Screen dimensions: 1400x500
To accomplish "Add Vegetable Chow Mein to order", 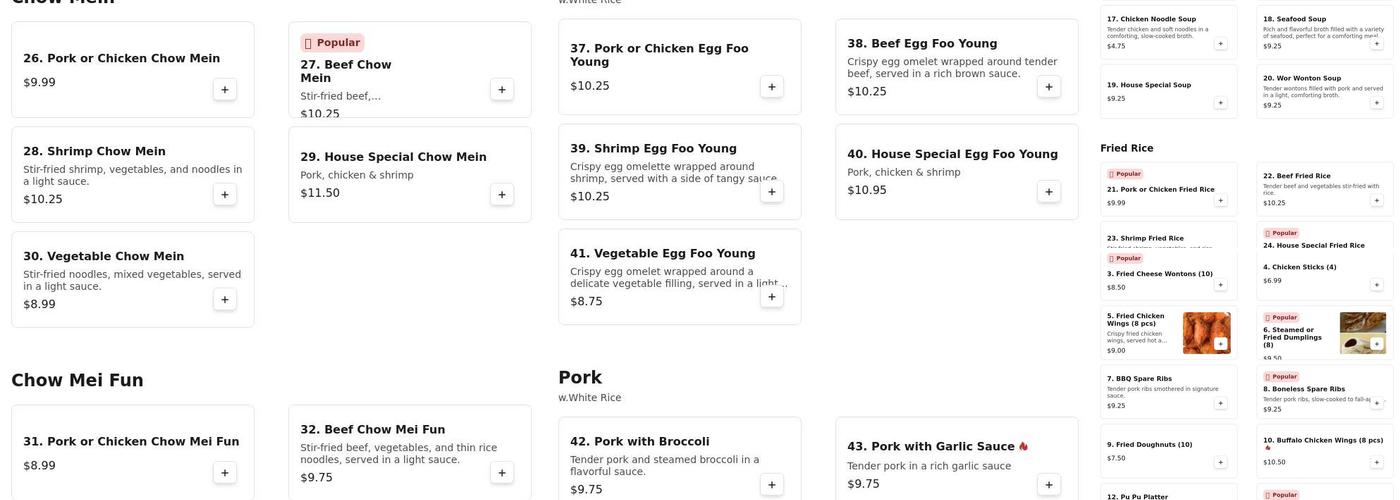I will (225, 300).
